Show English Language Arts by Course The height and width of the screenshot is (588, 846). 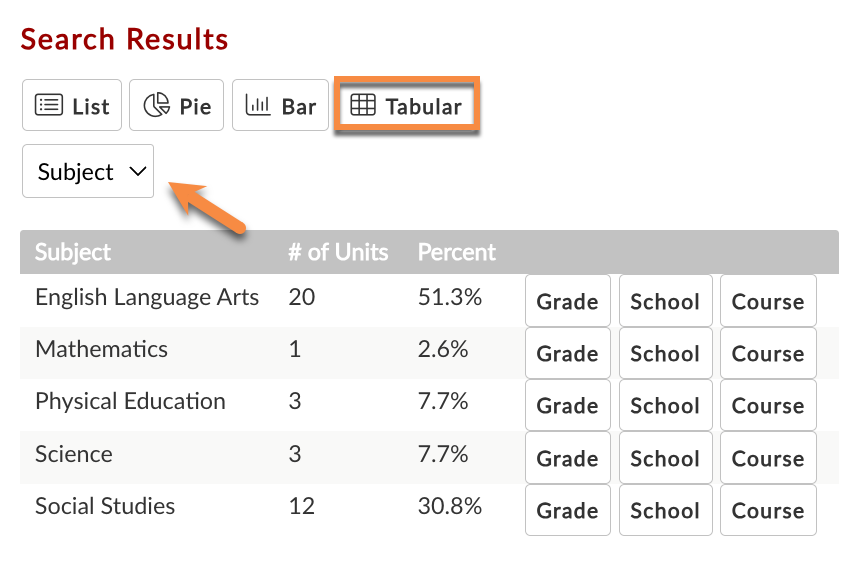tap(768, 301)
